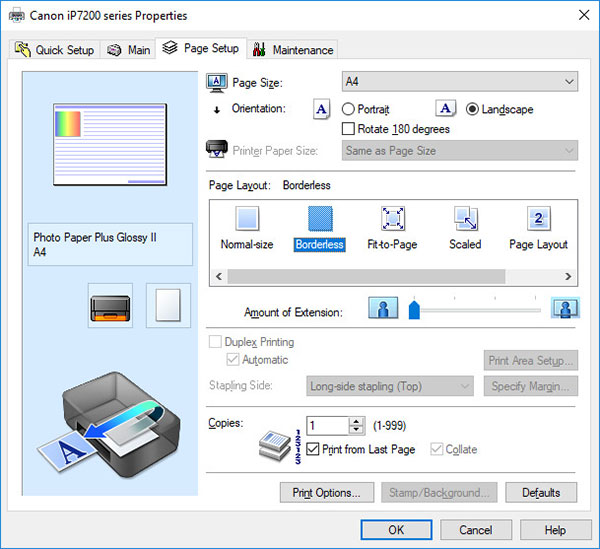Click the page preview thumbnail

click(x=110, y=144)
